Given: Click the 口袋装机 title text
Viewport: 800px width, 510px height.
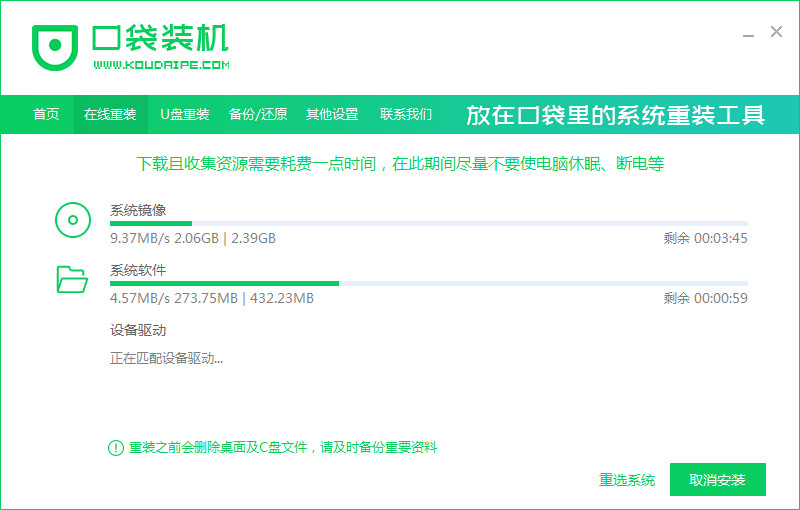Looking at the screenshot, I should (x=161, y=36).
